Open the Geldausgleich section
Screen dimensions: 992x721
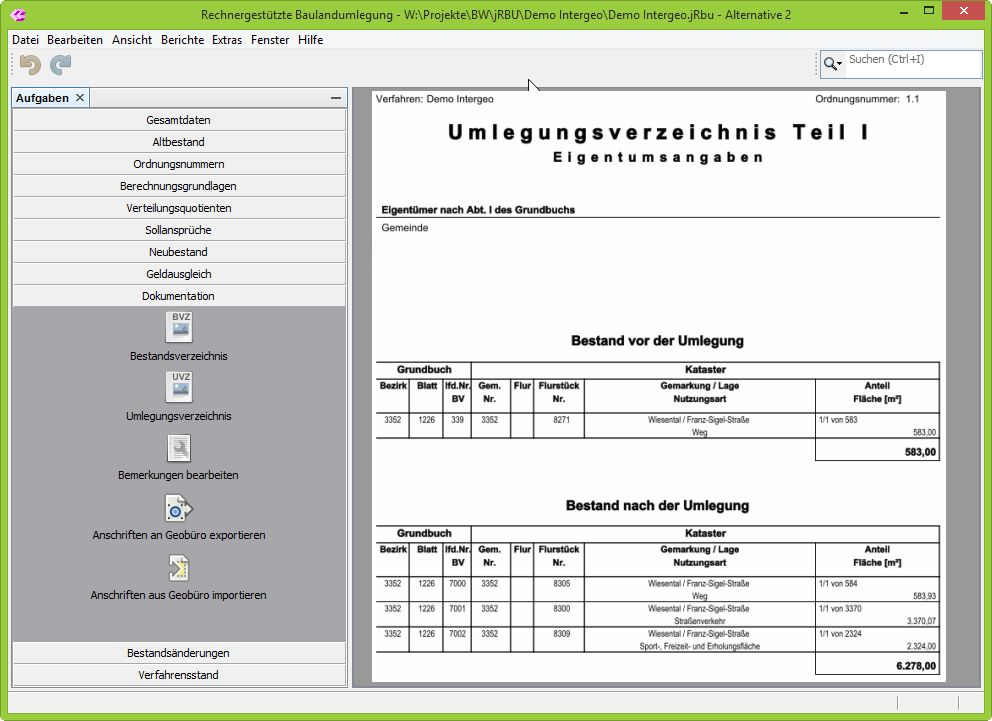pyautogui.click(x=177, y=273)
